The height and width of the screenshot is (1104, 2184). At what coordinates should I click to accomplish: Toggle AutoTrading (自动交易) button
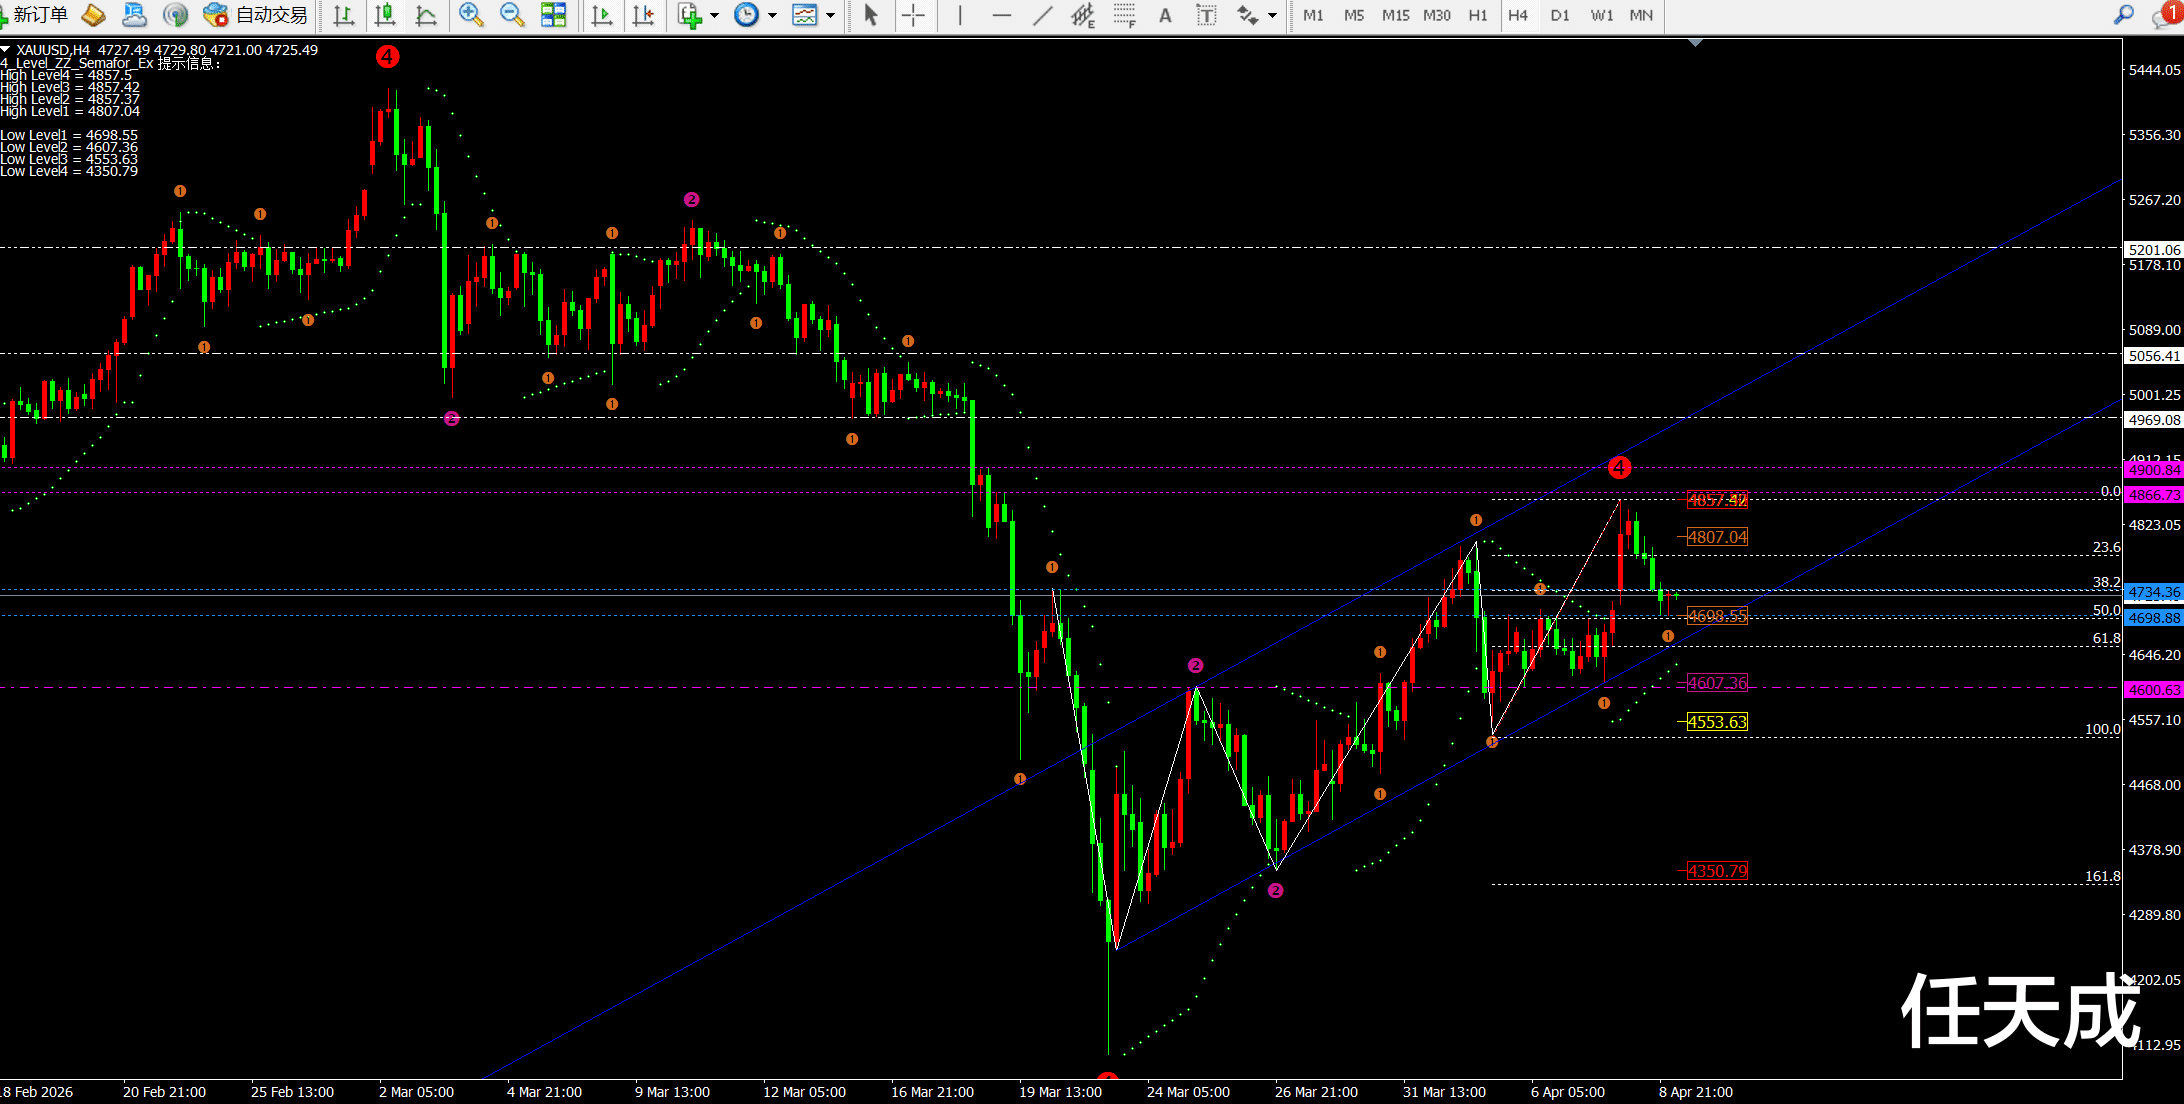coord(256,15)
